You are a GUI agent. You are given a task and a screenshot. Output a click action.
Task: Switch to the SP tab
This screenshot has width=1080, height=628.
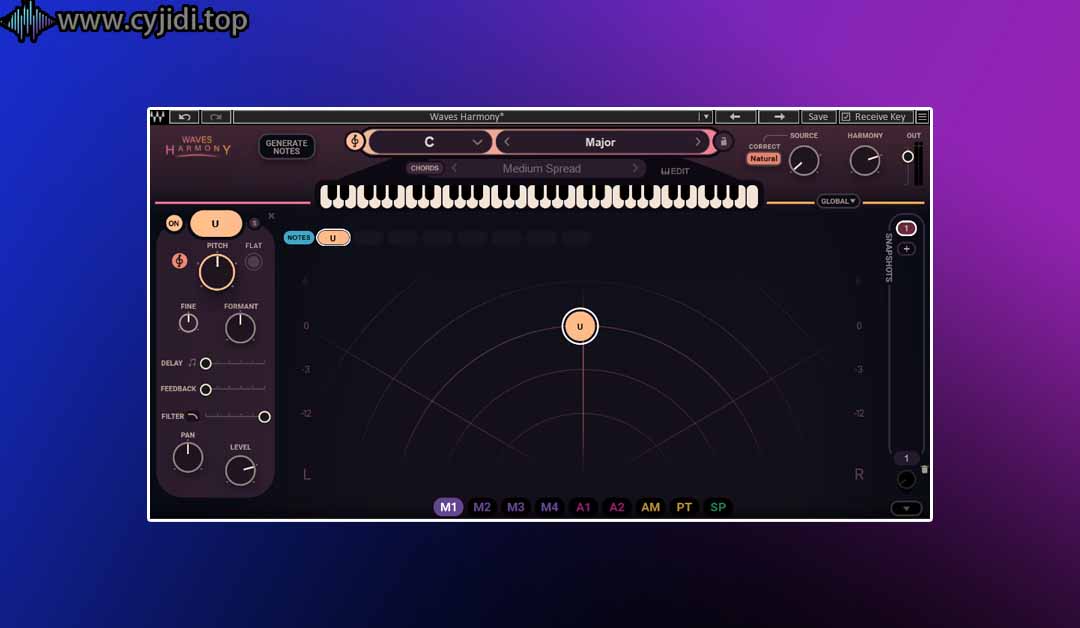coord(718,507)
